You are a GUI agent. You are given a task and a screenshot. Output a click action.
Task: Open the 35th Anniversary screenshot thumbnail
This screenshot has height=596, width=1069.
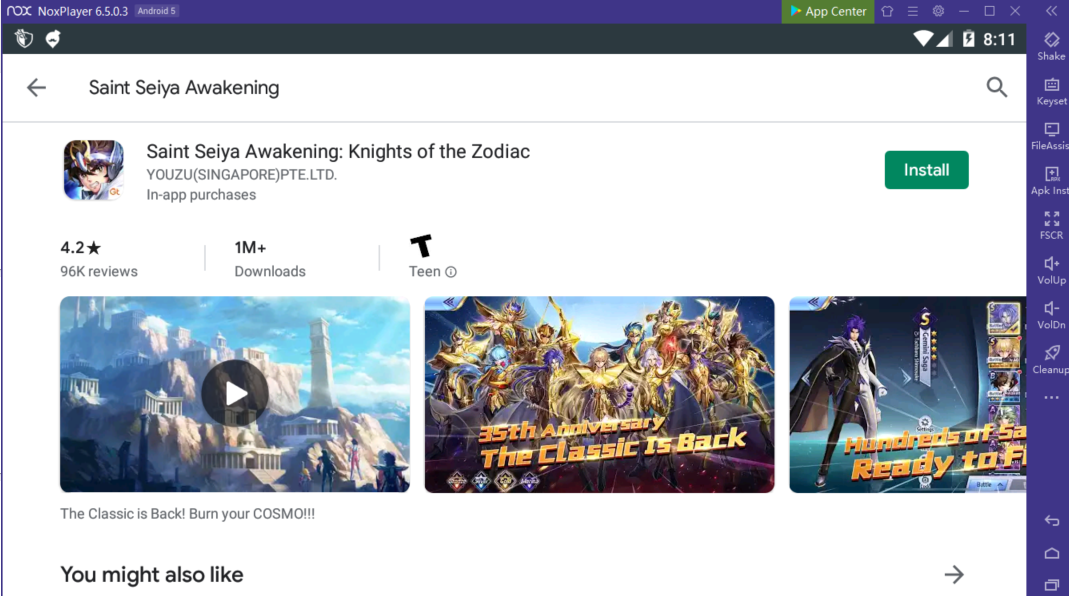click(x=599, y=394)
